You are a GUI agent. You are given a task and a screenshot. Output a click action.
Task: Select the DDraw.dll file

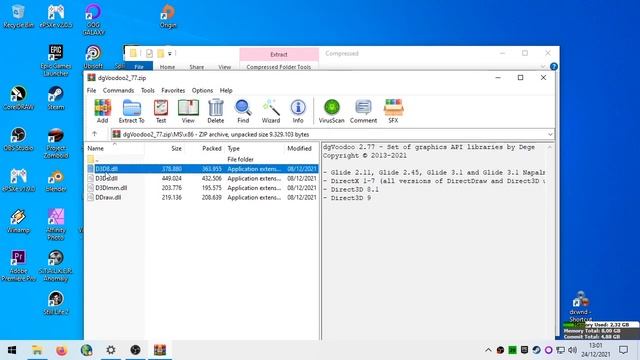pos(202,197)
